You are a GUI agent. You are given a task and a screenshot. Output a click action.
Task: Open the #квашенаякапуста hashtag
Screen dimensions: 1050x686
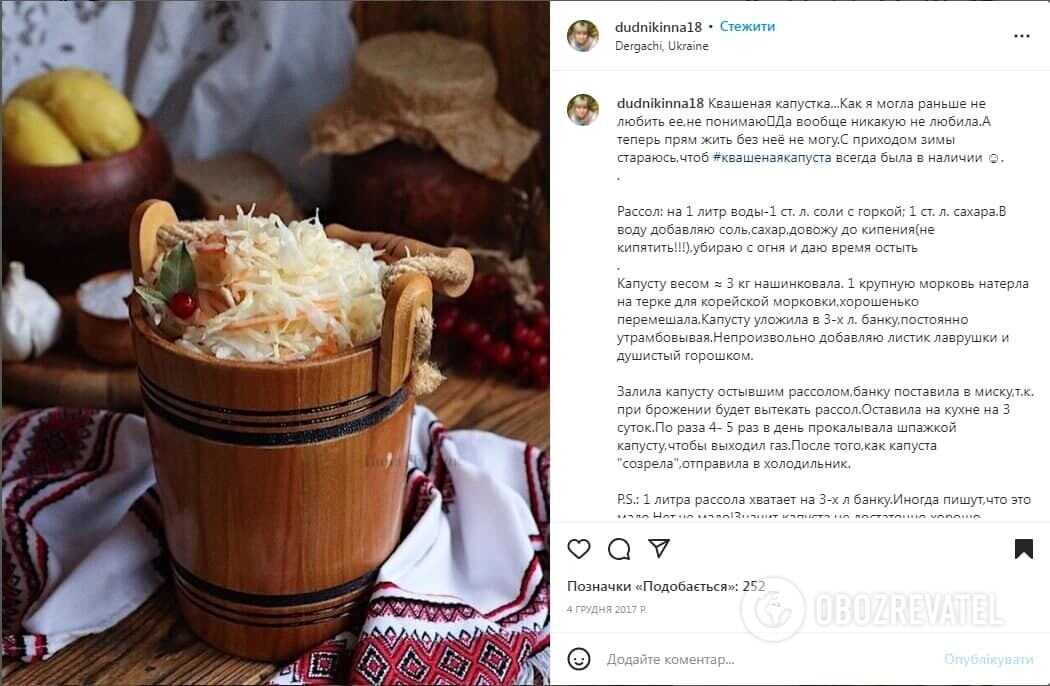(x=772, y=157)
